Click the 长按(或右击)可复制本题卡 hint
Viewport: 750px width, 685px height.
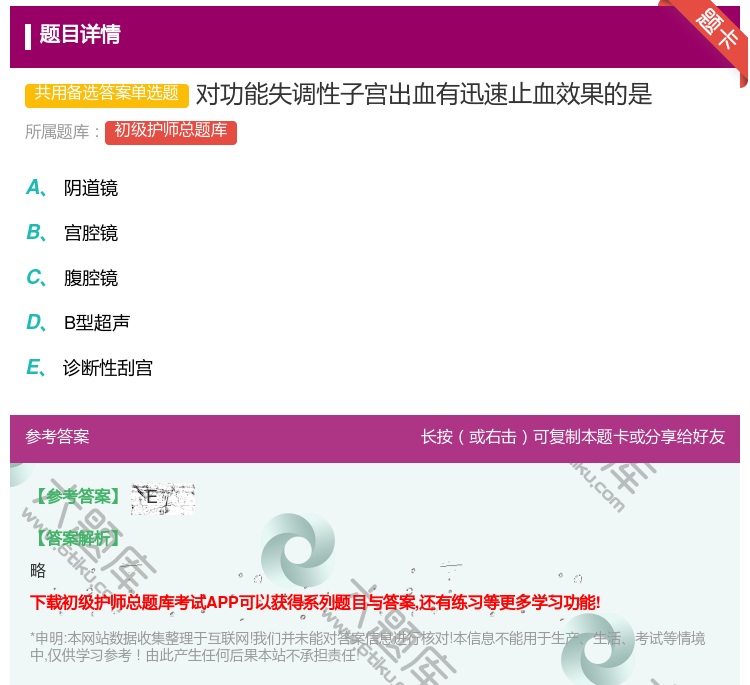click(x=573, y=436)
